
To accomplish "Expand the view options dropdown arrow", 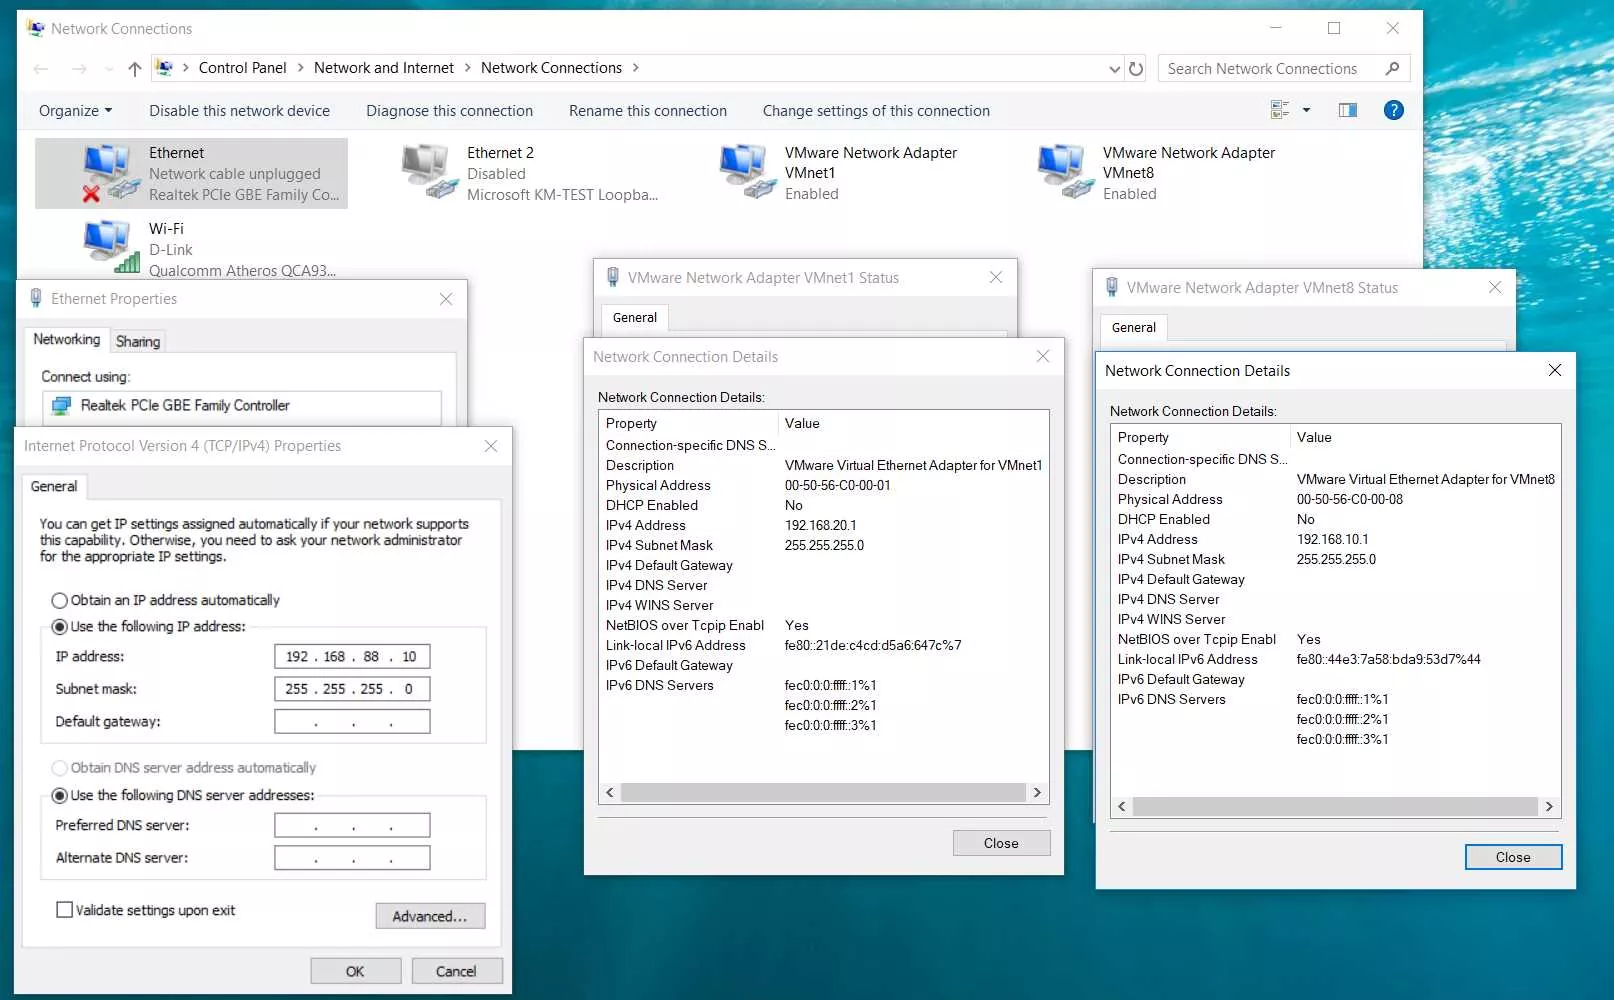I will [1306, 110].
